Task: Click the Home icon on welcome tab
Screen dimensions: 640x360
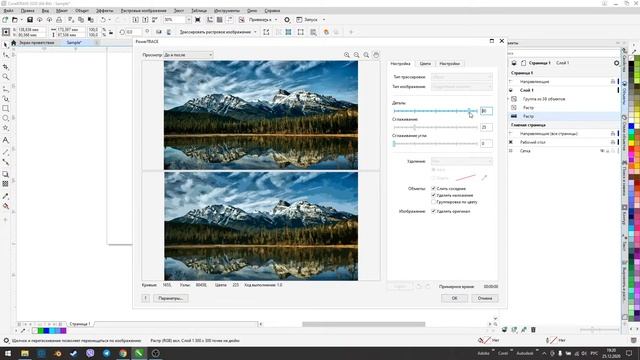Action: 13,42
